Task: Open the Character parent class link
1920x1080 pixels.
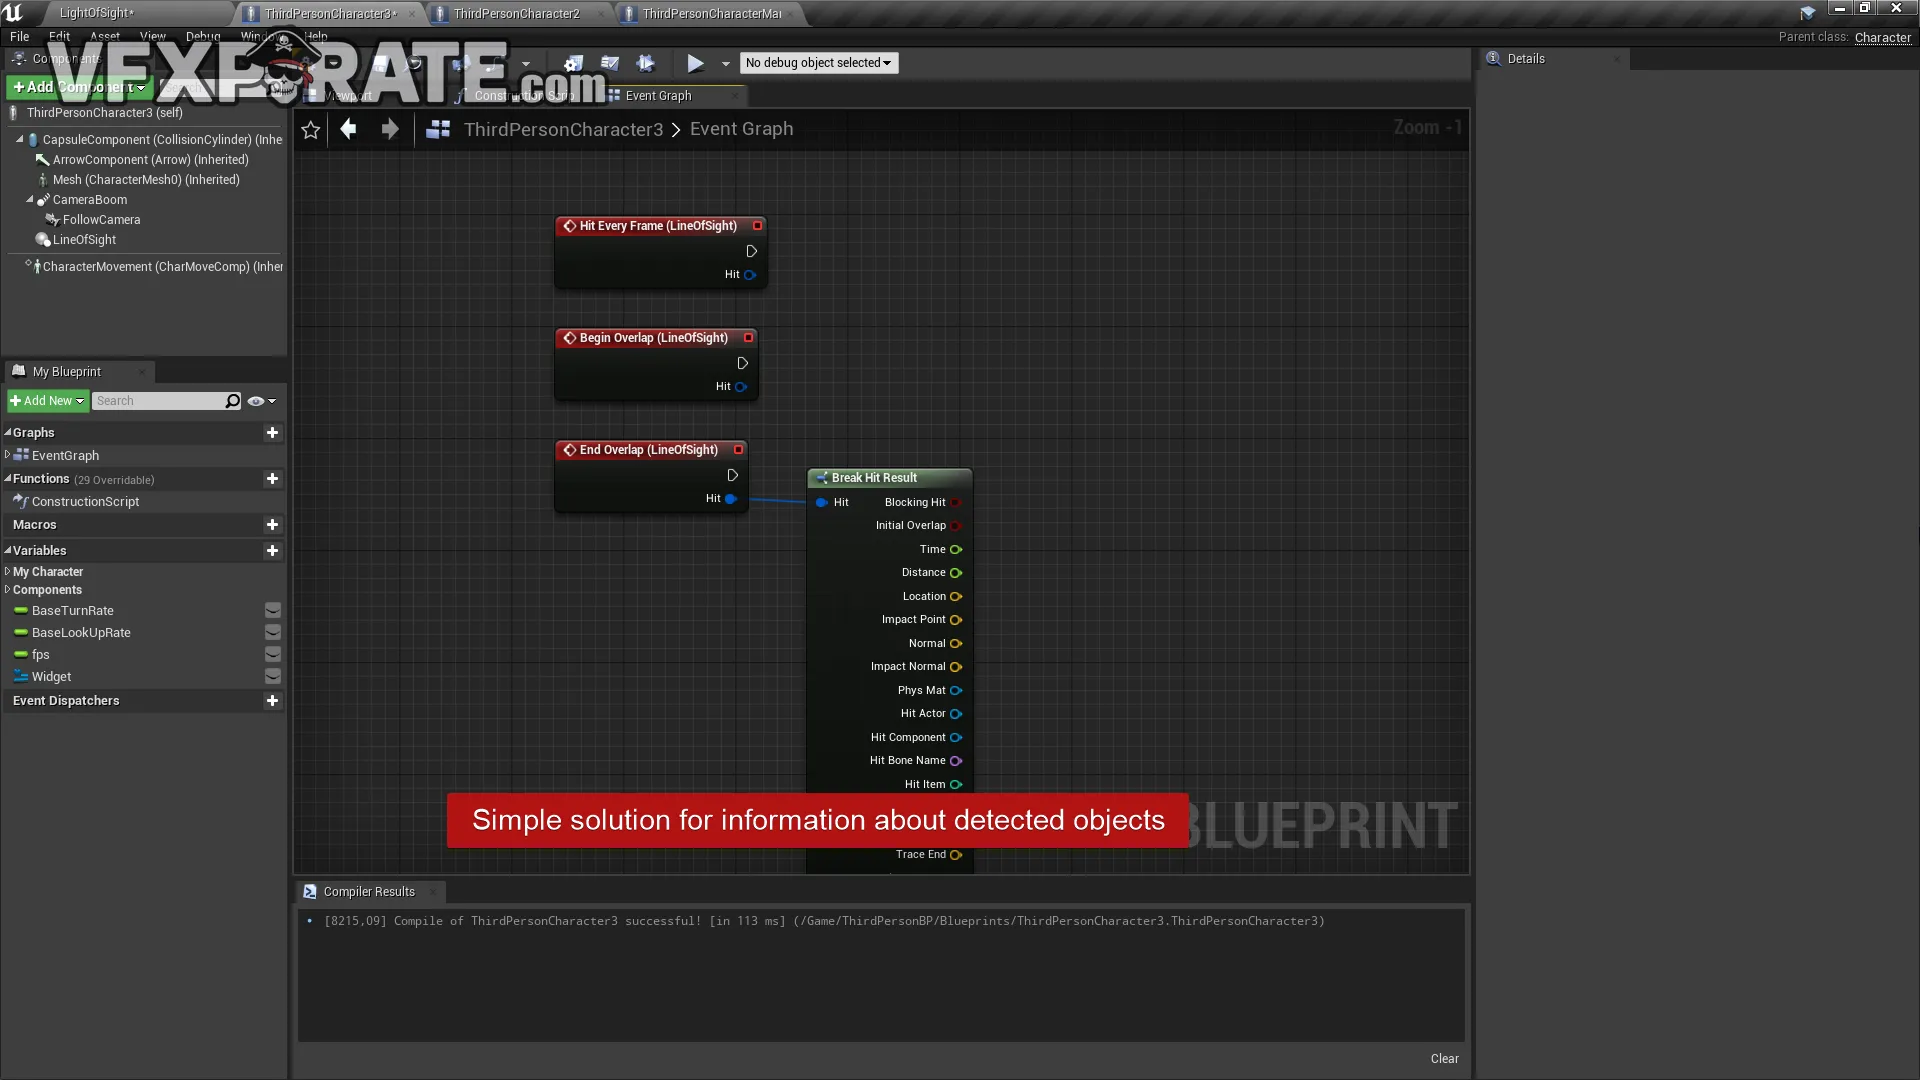Action: coord(1883,37)
